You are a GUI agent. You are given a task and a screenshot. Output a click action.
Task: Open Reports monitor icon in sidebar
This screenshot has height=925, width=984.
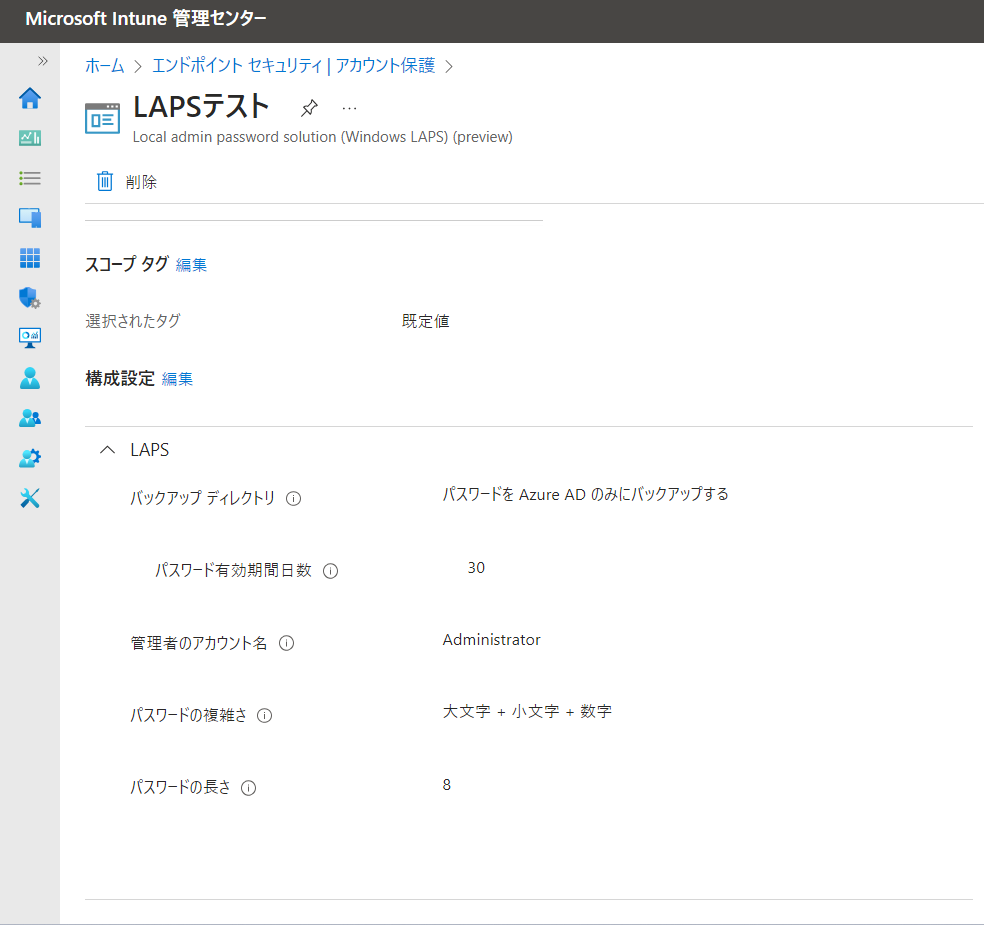click(x=30, y=338)
